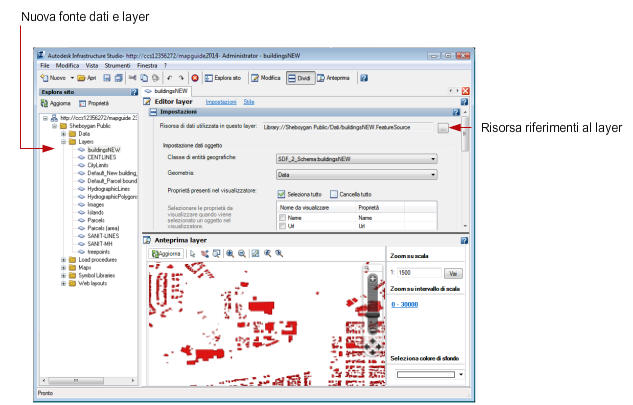Click the zoom in magnifier icon
The height and width of the screenshot is (405, 633).
(230, 254)
